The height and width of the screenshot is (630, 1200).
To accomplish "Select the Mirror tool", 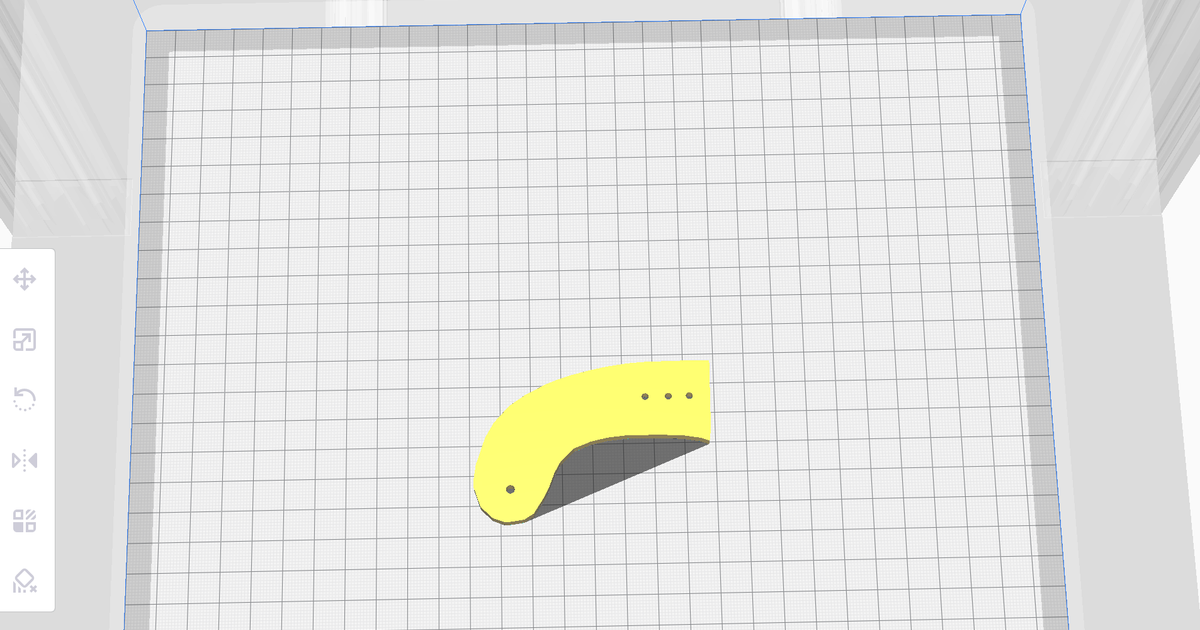I will [24, 460].
